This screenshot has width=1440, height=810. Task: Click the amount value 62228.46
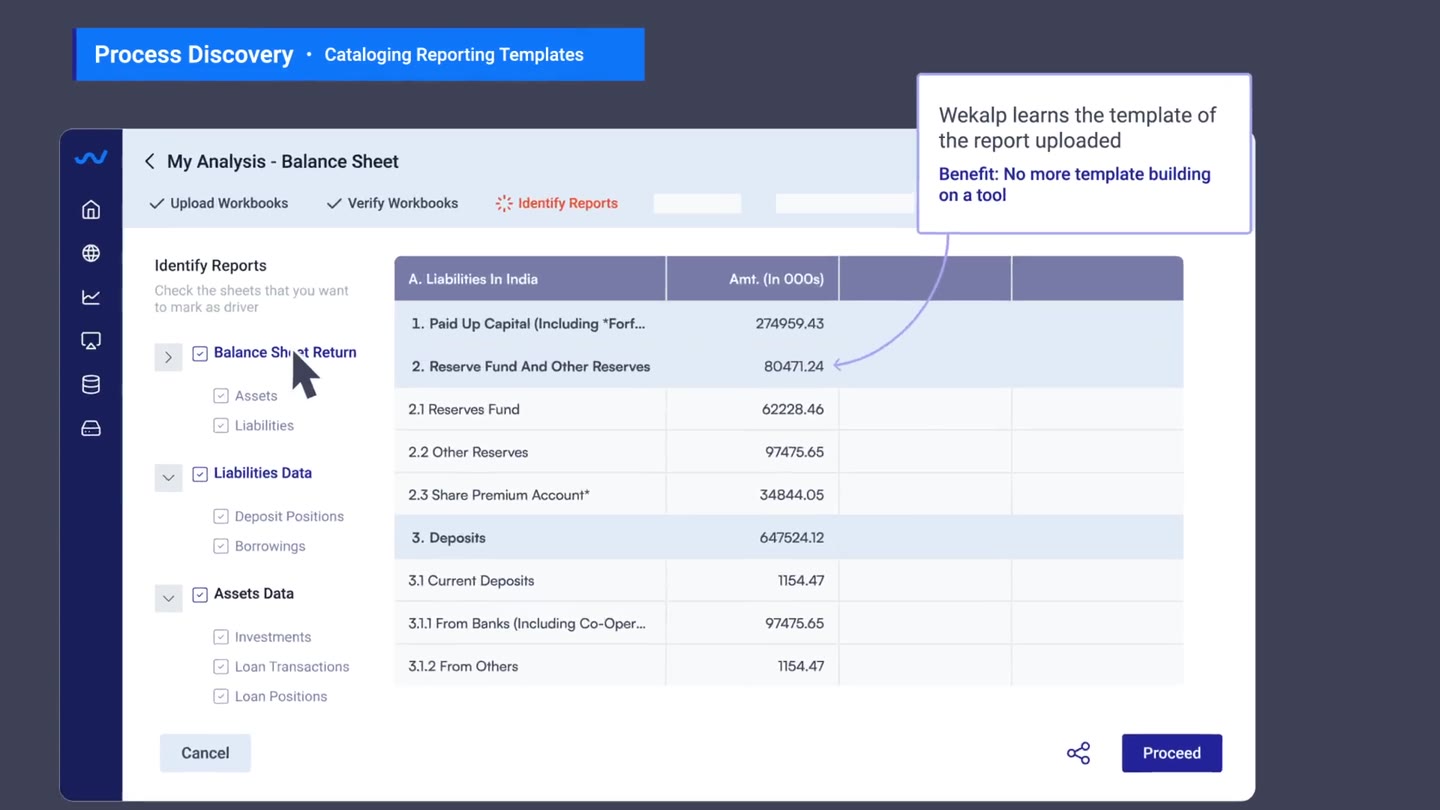(793, 409)
